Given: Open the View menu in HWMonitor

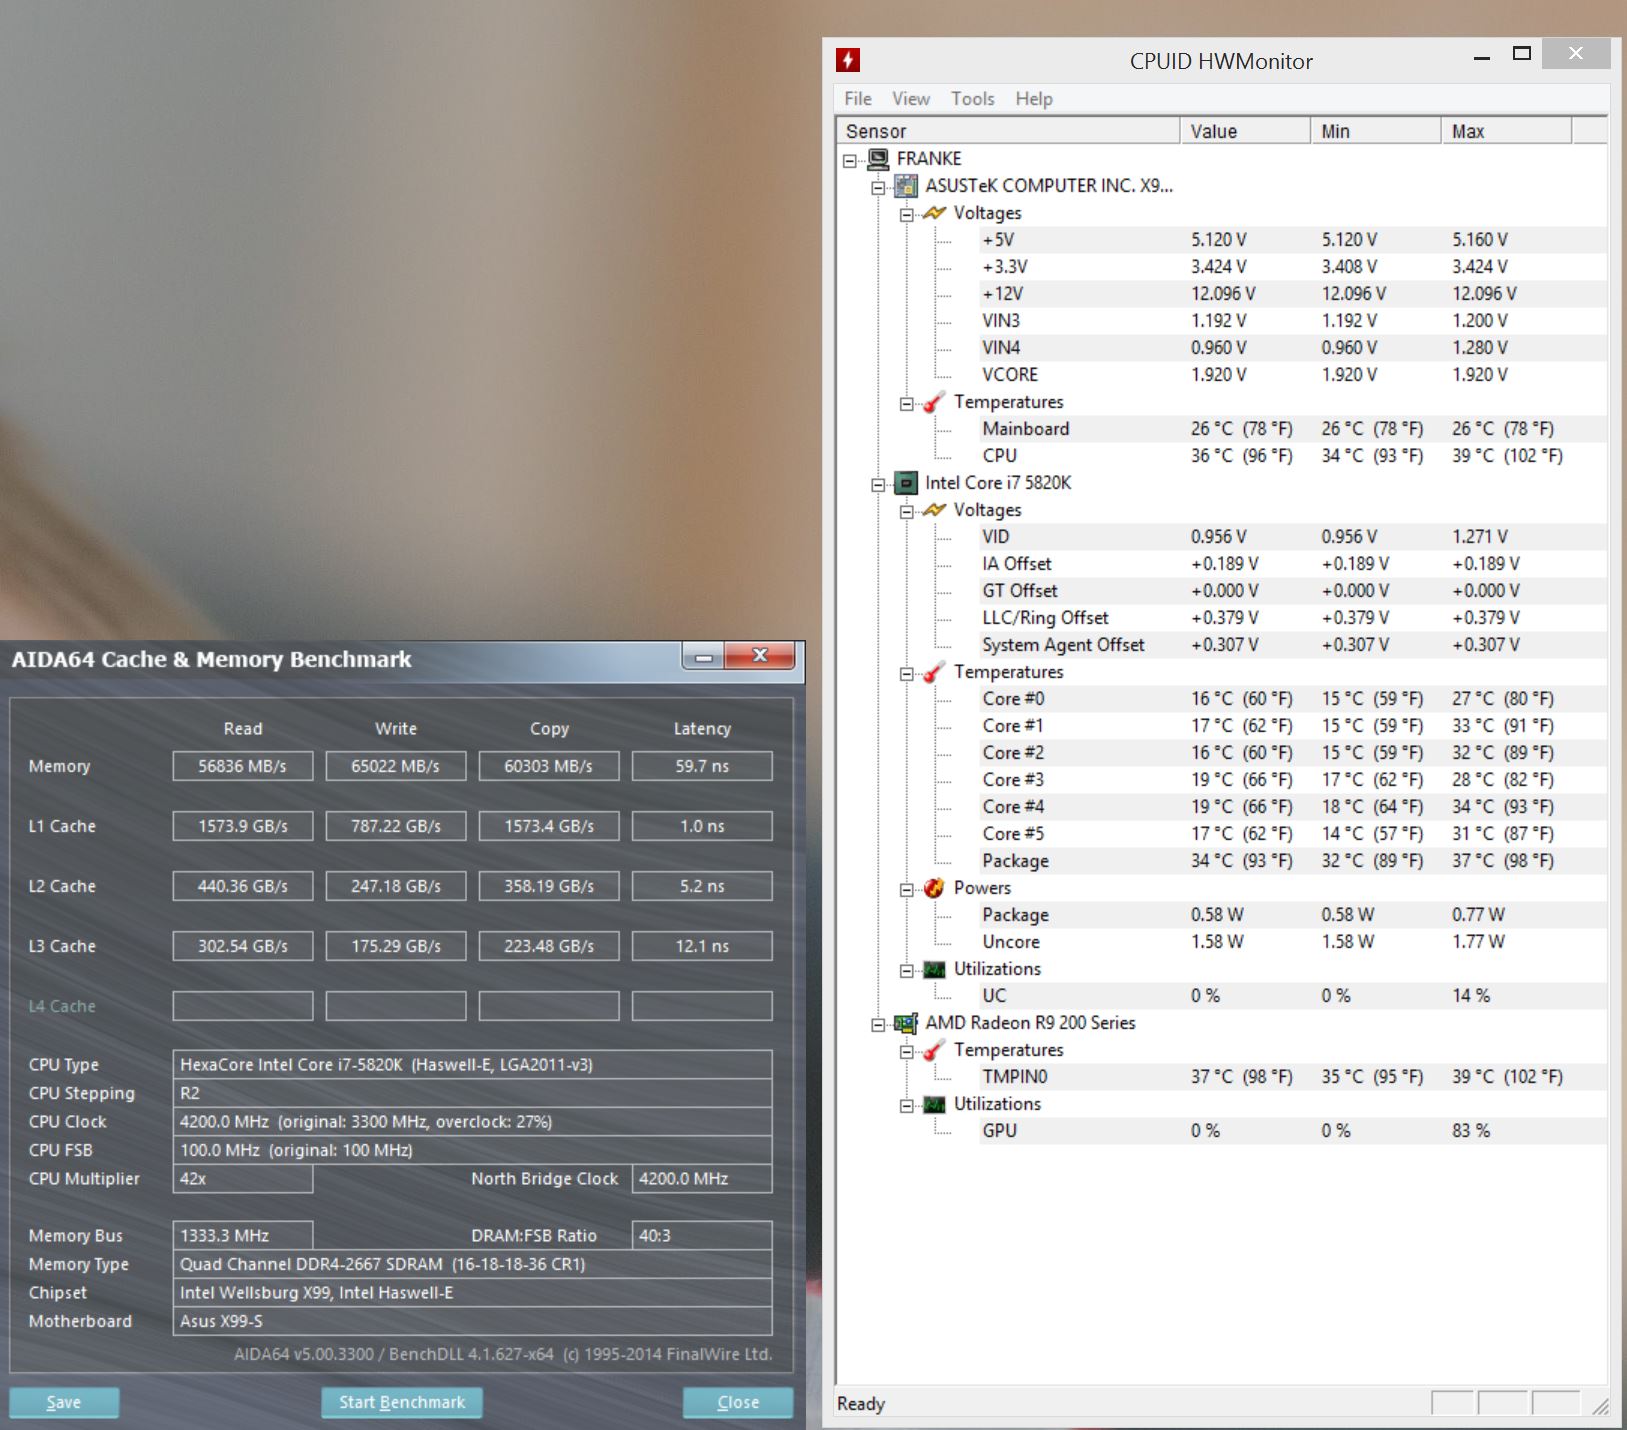Looking at the screenshot, I should [911, 99].
